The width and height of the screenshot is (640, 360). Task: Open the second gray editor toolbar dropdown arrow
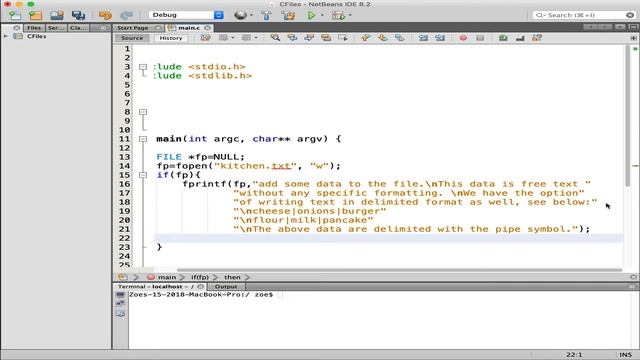pyautogui.click(x=256, y=38)
